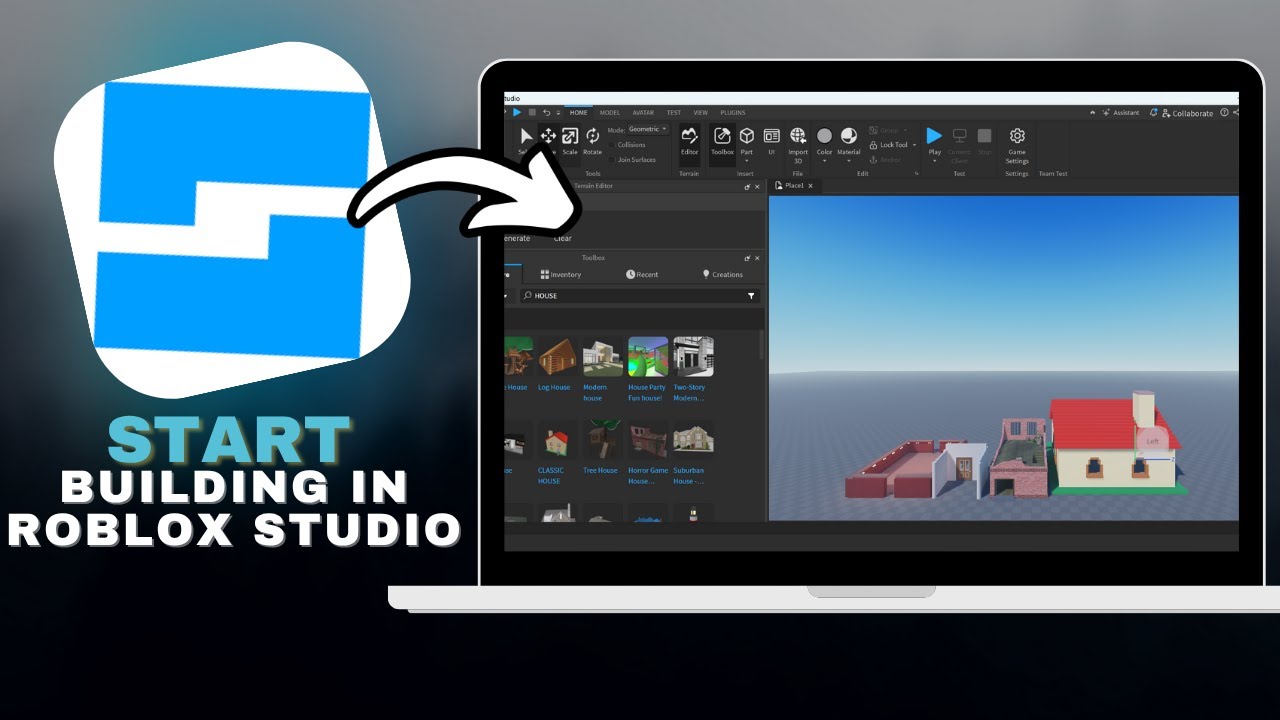Select the Modern house thumbnail
The width and height of the screenshot is (1280, 720).
coord(603,357)
